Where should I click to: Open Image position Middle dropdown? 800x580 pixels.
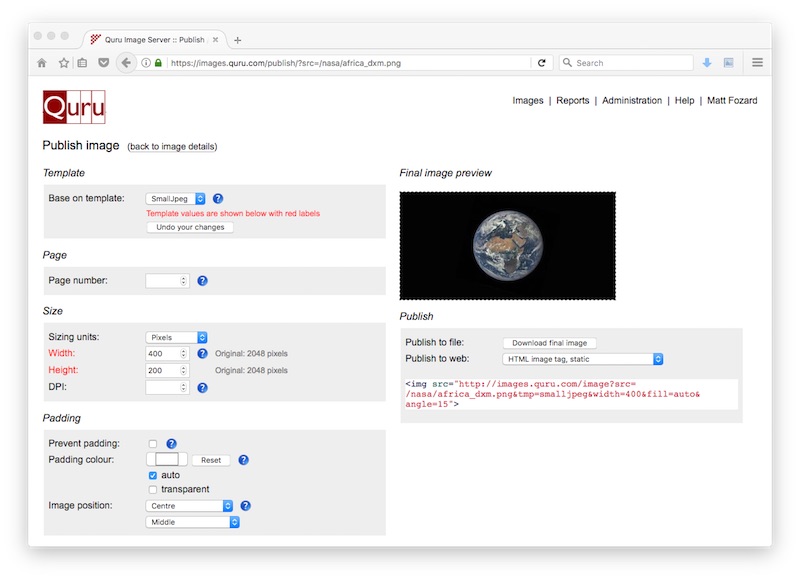[x=192, y=522]
